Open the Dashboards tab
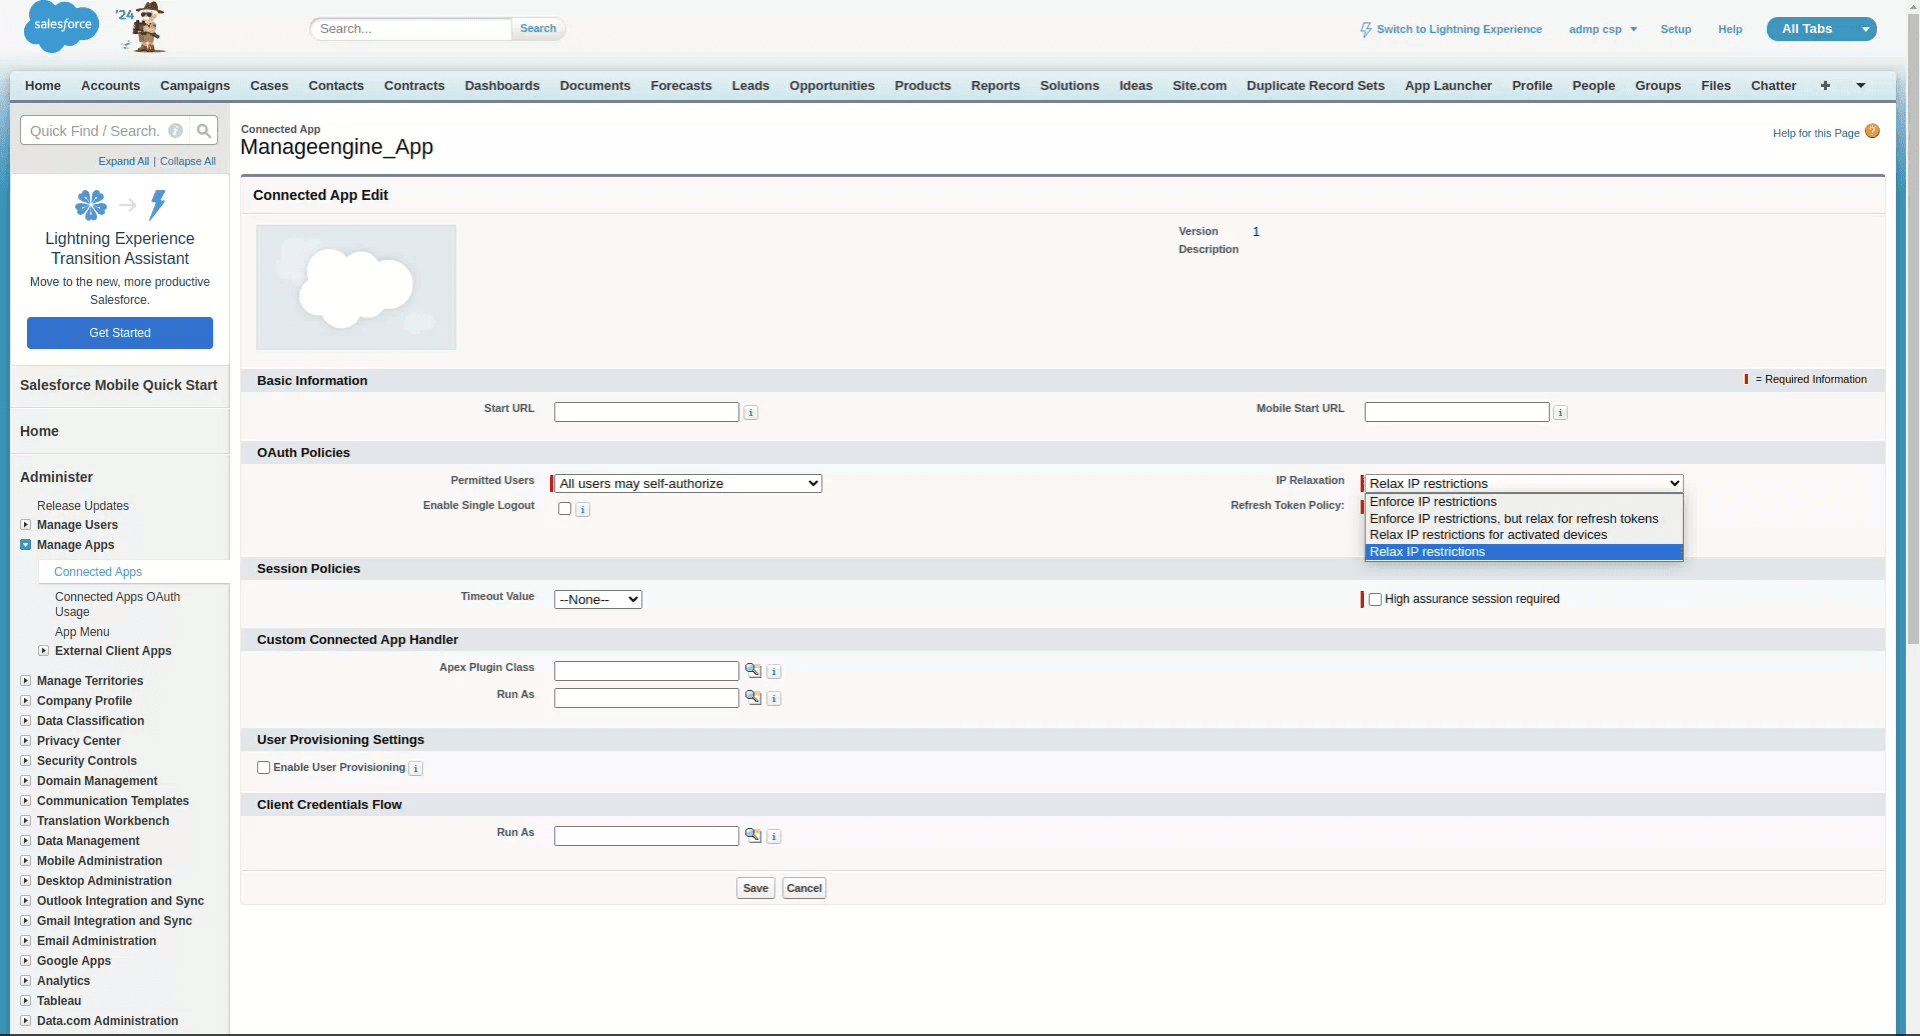The height and width of the screenshot is (1036, 1920). coord(501,85)
